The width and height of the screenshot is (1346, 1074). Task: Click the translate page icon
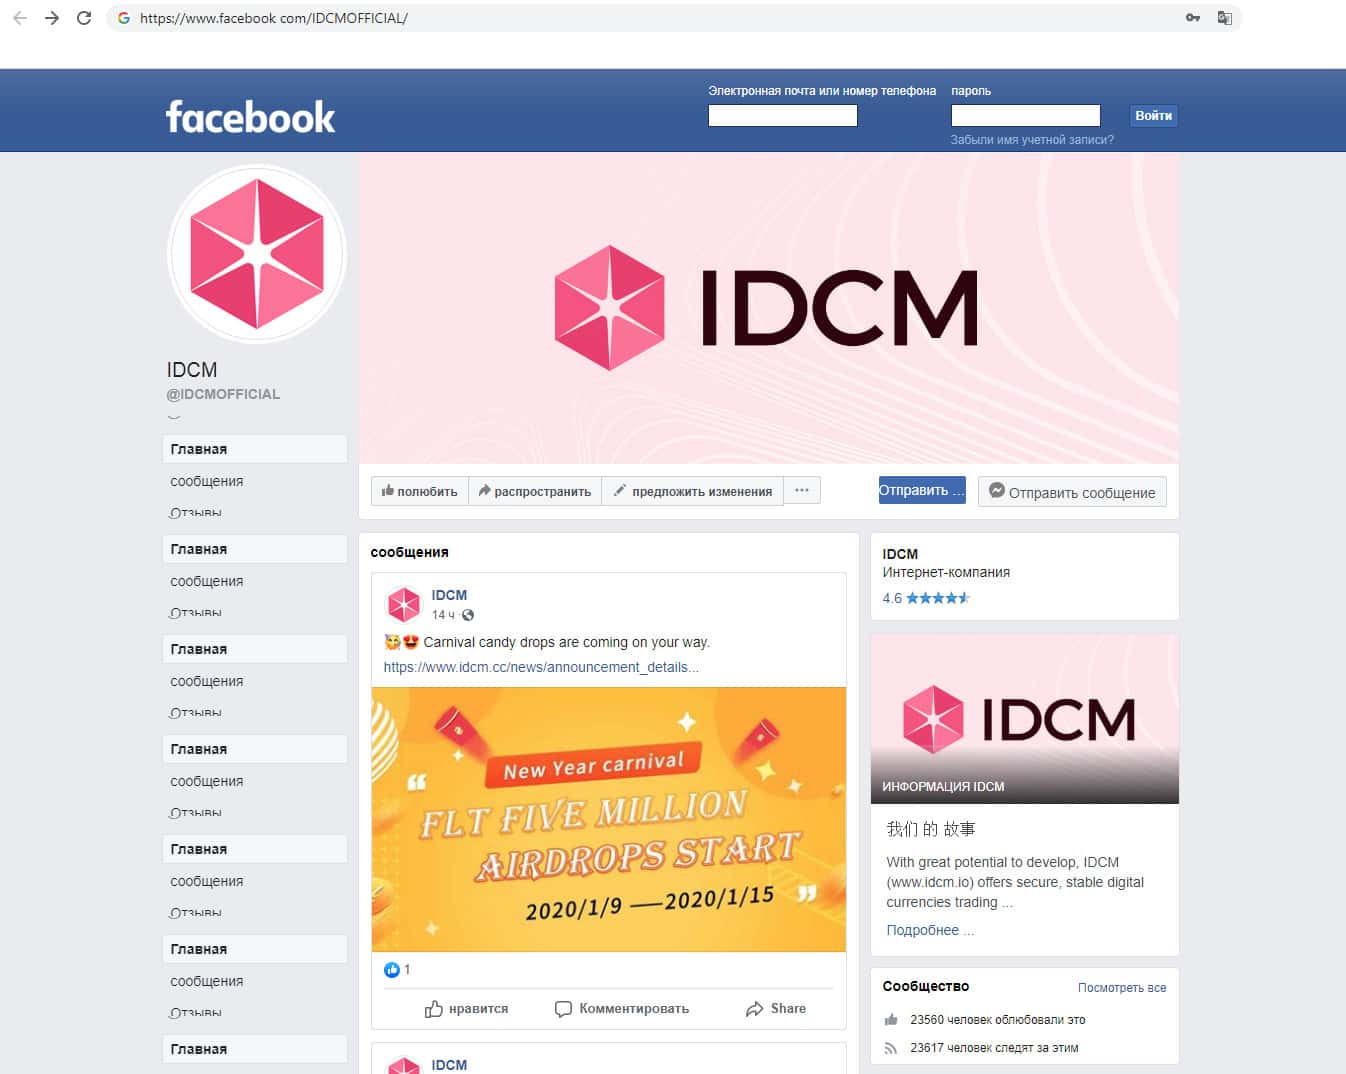coord(1224,18)
